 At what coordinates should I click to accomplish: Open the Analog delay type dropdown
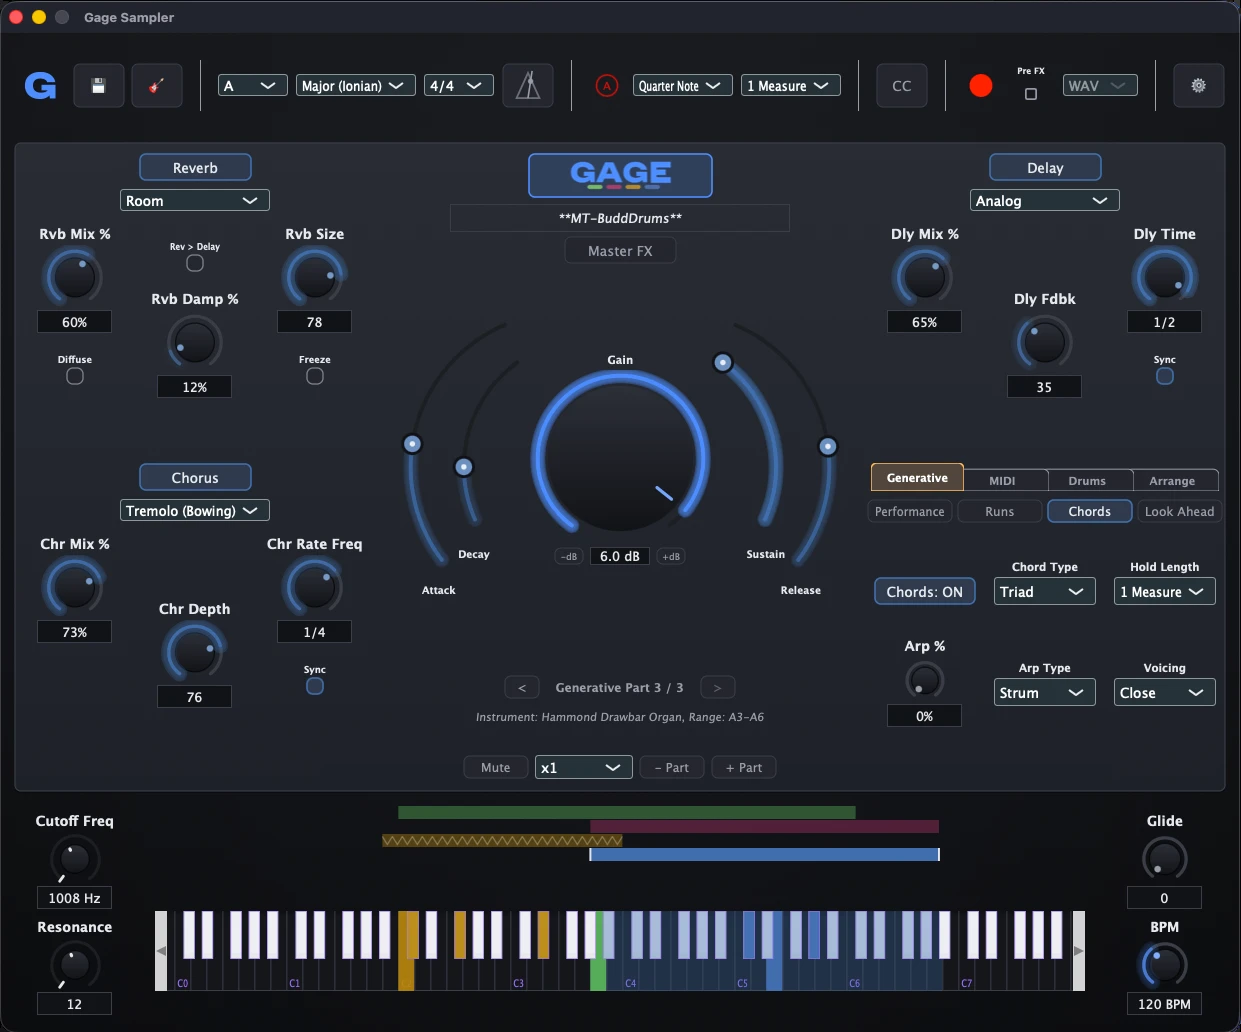1045,201
